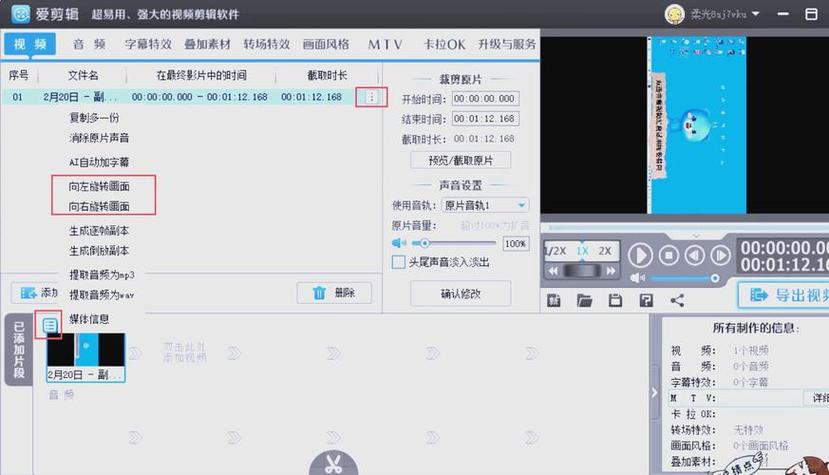Adjust the 原片音量 slider
This screenshot has height=475, width=829.
pyautogui.click(x=454, y=243)
